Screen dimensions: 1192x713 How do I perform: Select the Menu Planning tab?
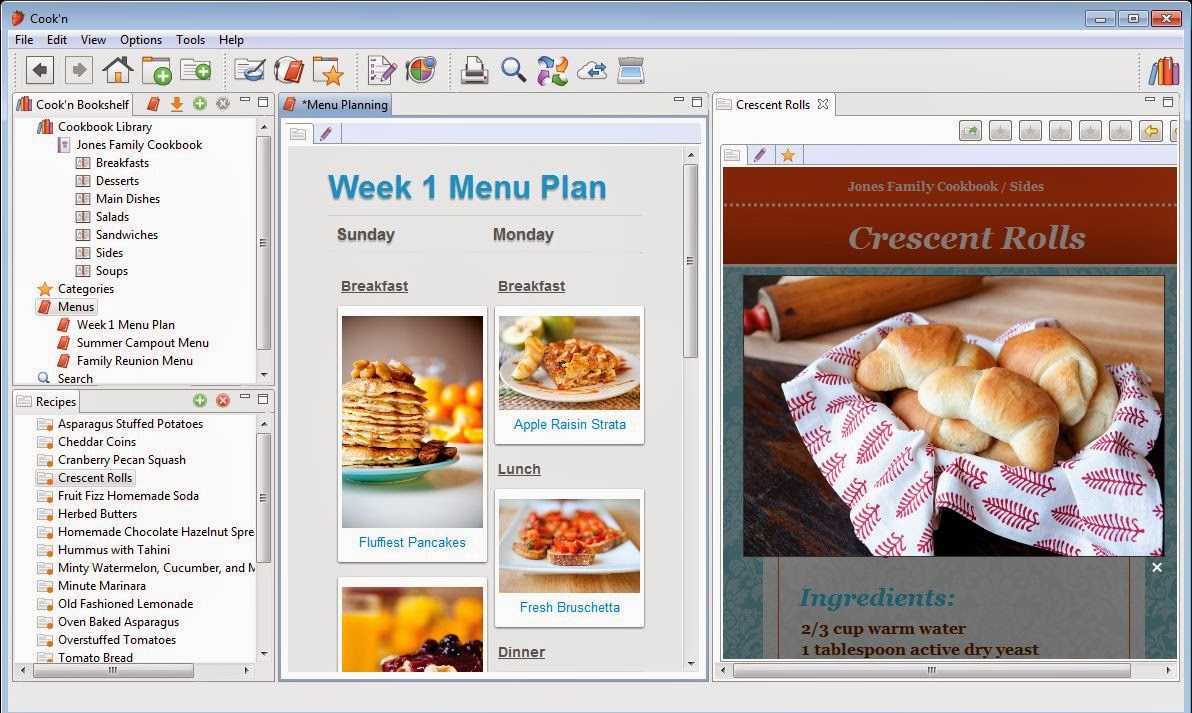tap(336, 104)
